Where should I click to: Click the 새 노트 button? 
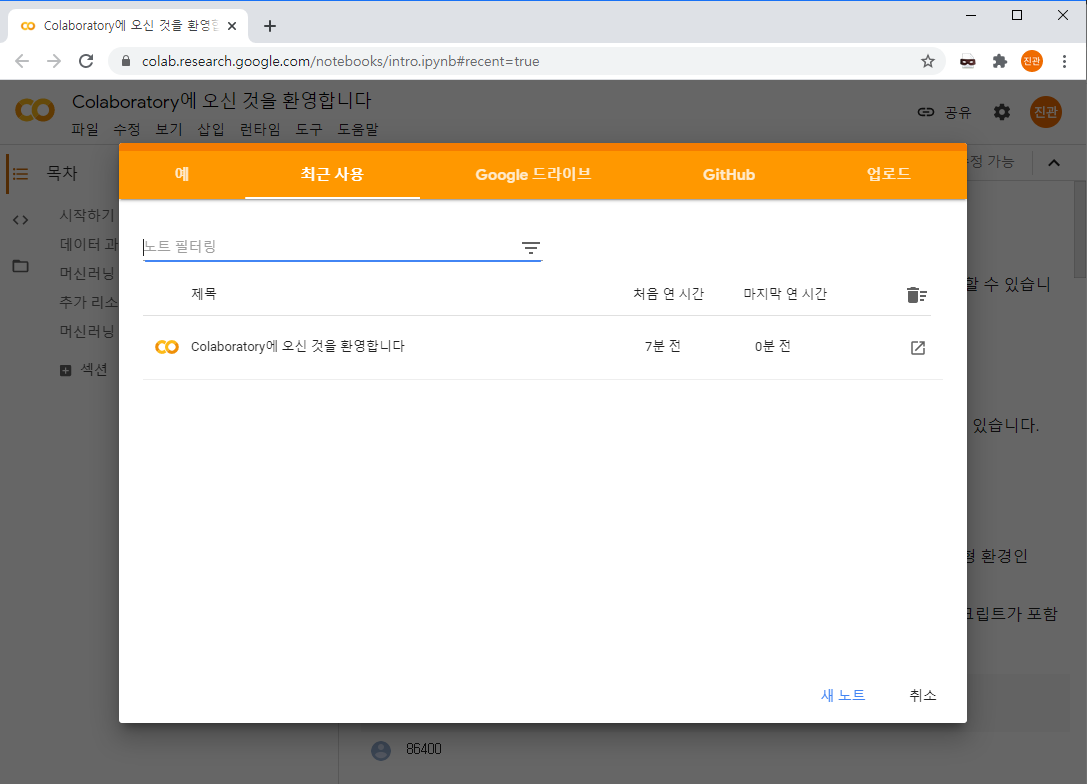843,696
